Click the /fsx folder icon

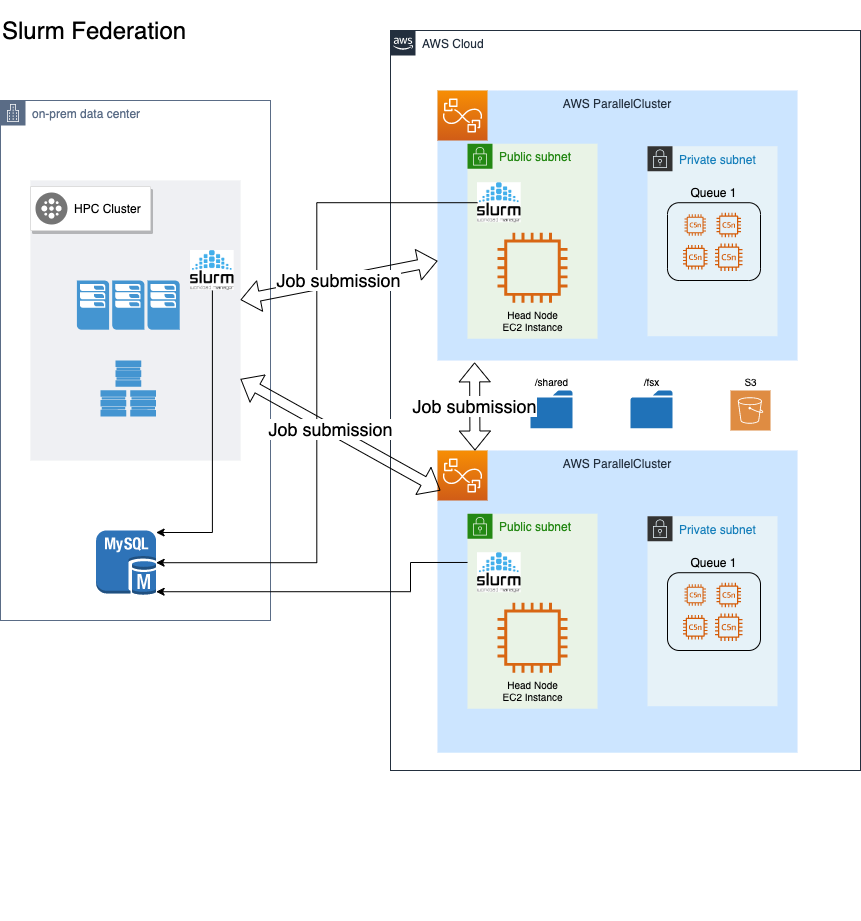tap(651, 409)
